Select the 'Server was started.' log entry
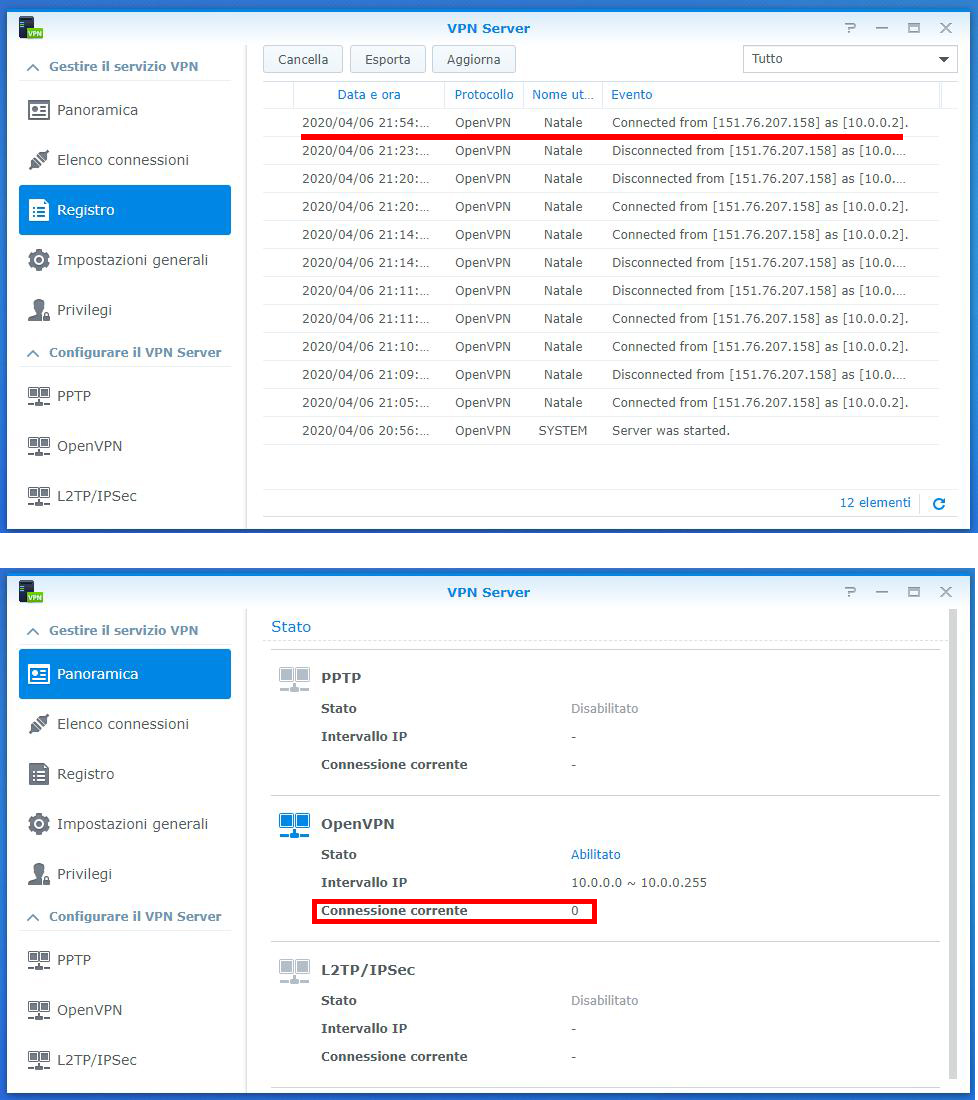The image size is (978, 1100). pyautogui.click(x=601, y=431)
